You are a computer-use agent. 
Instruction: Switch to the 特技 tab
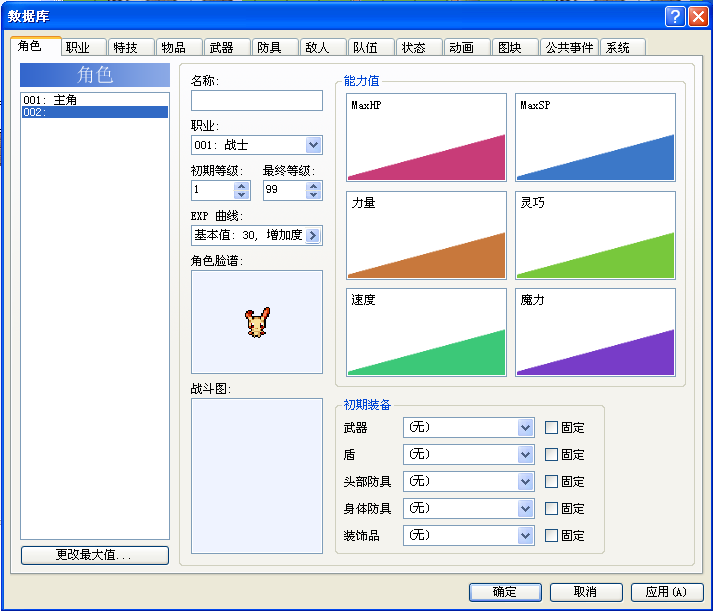(131, 47)
